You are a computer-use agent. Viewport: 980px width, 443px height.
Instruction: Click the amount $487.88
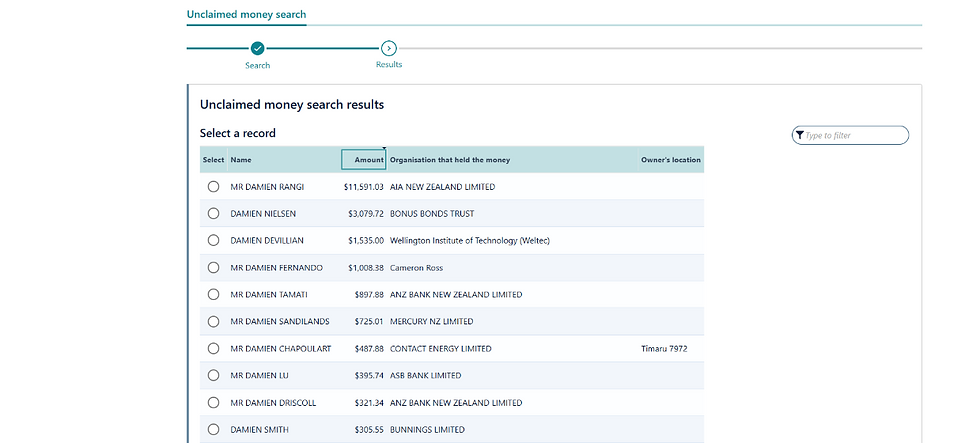[x=369, y=349]
